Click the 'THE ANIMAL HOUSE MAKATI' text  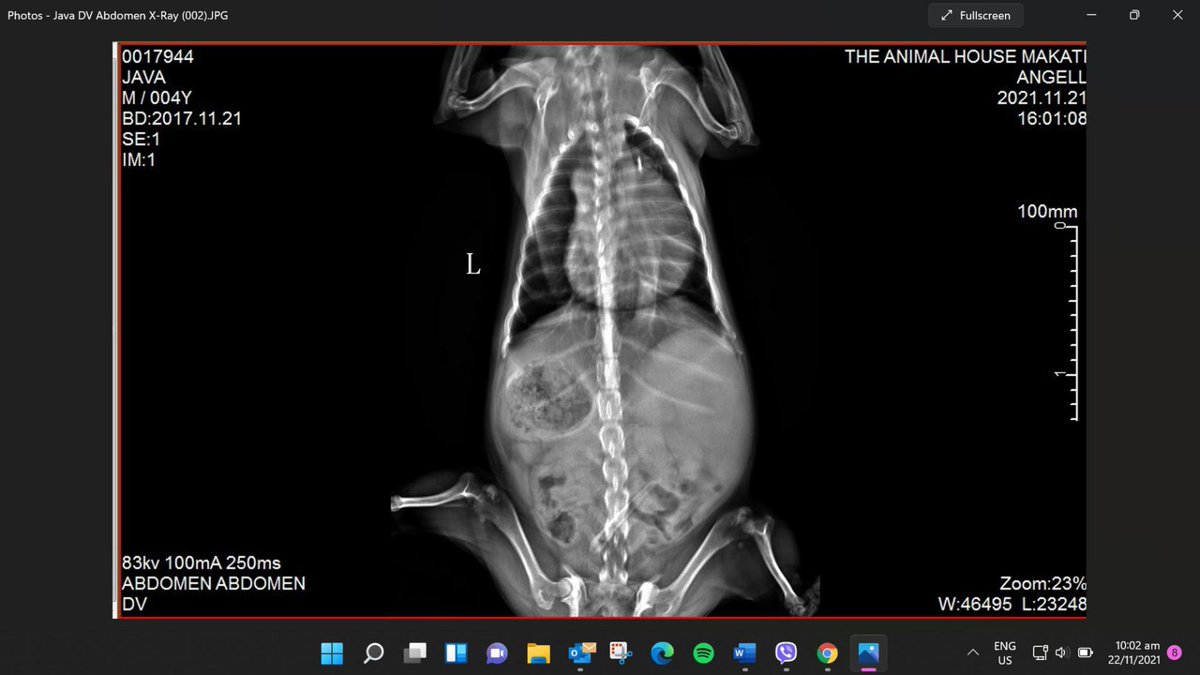pos(966,57)
